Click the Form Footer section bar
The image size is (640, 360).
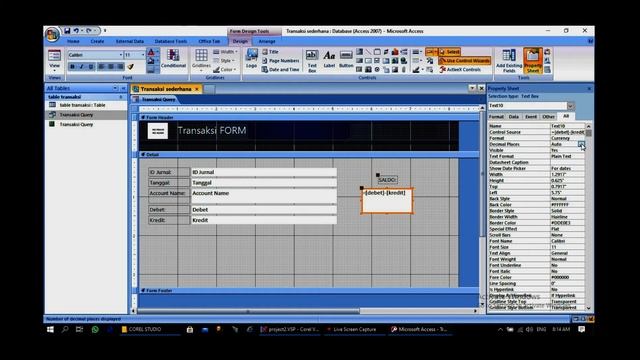309,291
